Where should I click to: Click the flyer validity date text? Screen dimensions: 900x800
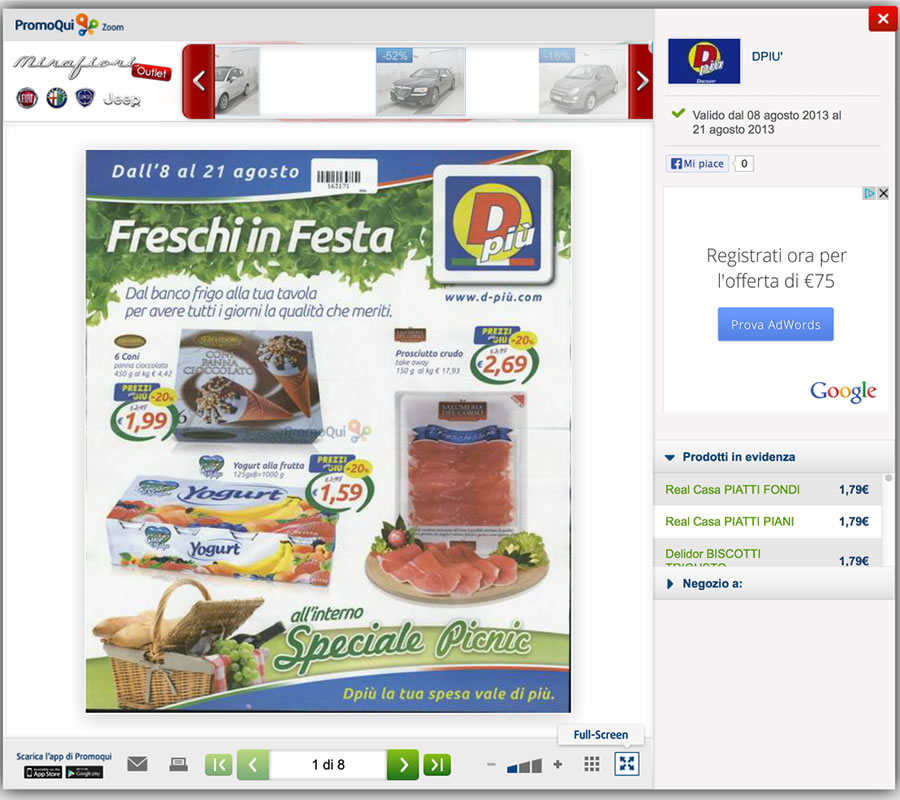[766, 122]
